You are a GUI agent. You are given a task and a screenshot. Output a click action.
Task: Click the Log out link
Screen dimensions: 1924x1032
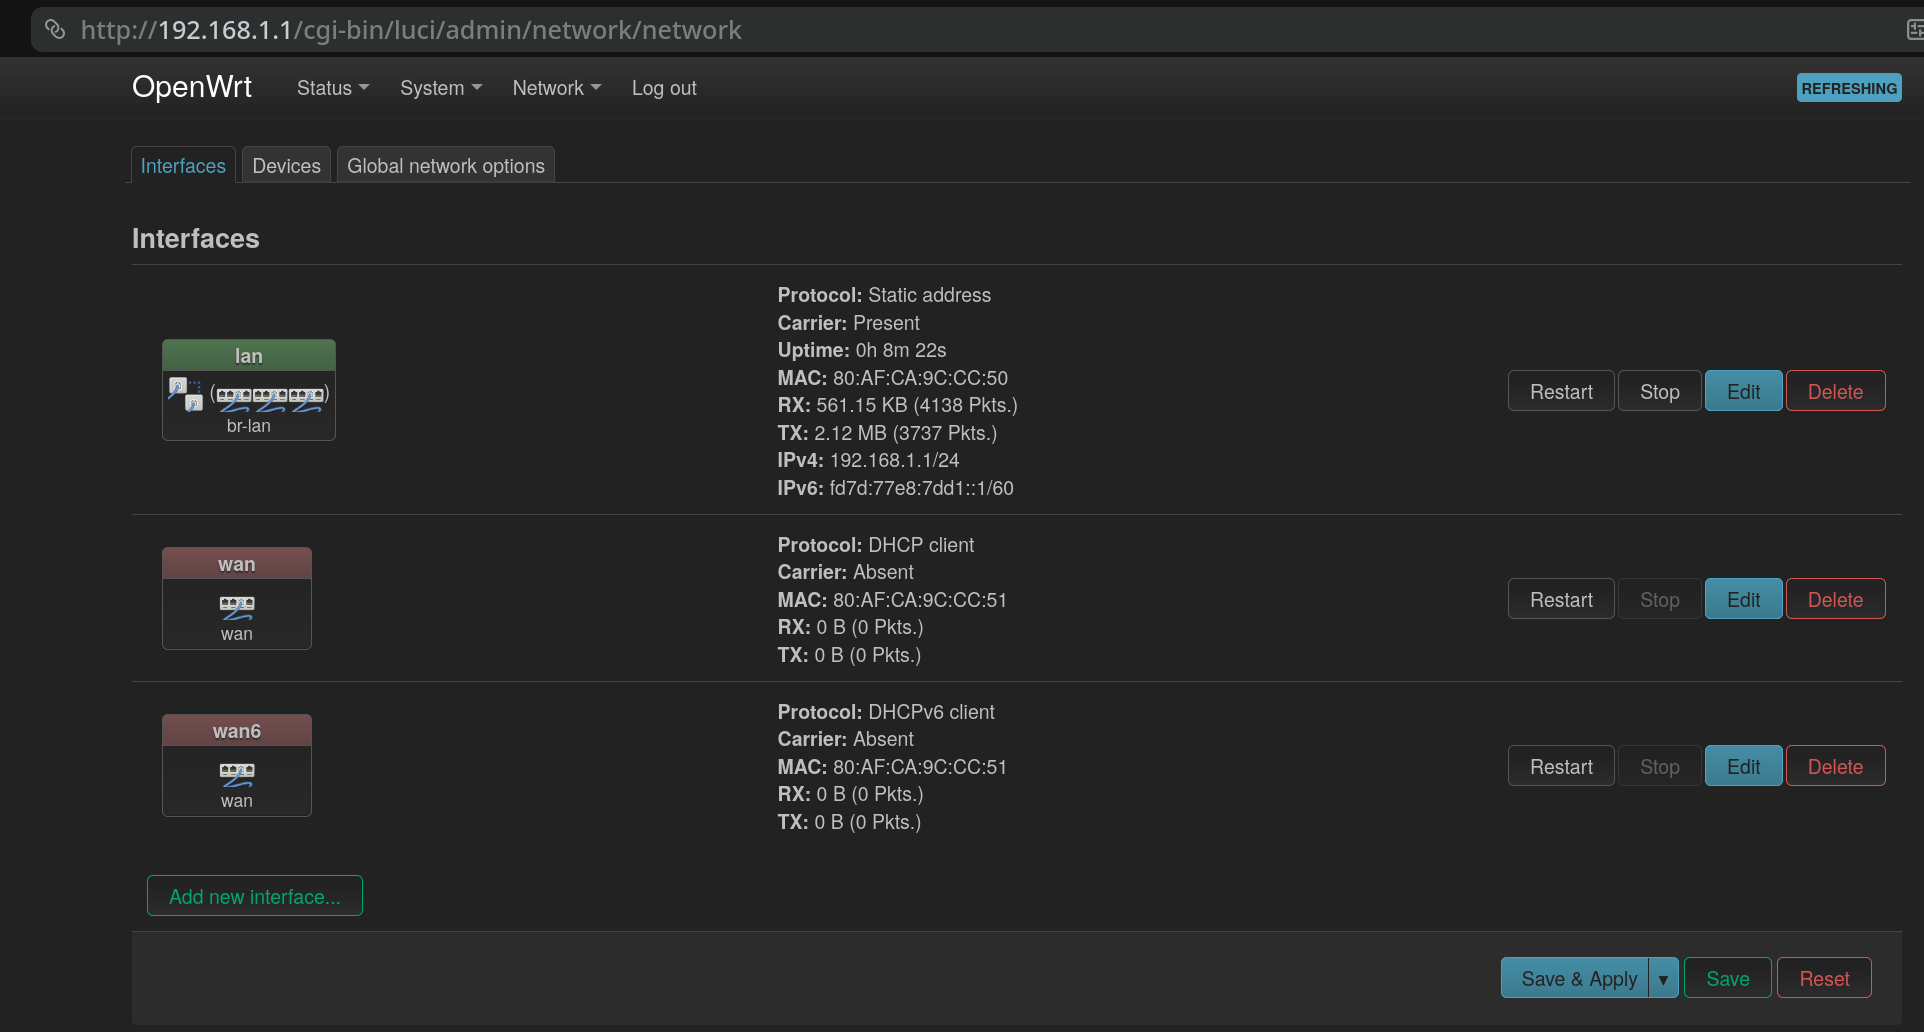tap(664, 88)
